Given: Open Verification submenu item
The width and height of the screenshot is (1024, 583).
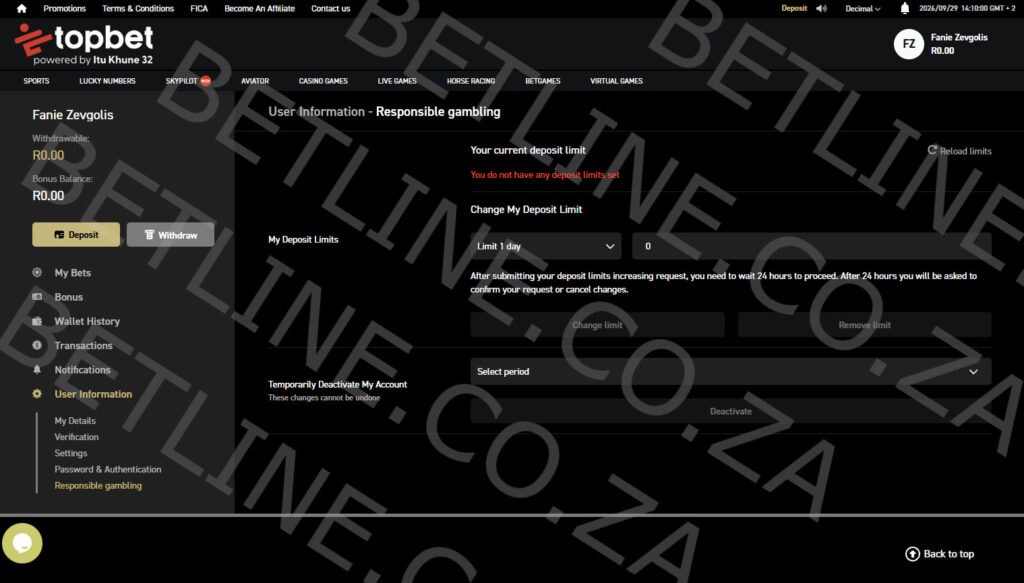Looking at the screenshot, I should (76, 437).
